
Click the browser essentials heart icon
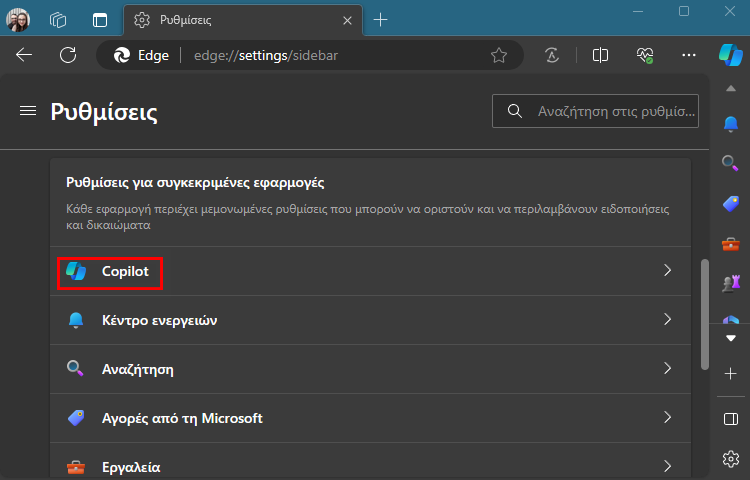tap(645, 55)
